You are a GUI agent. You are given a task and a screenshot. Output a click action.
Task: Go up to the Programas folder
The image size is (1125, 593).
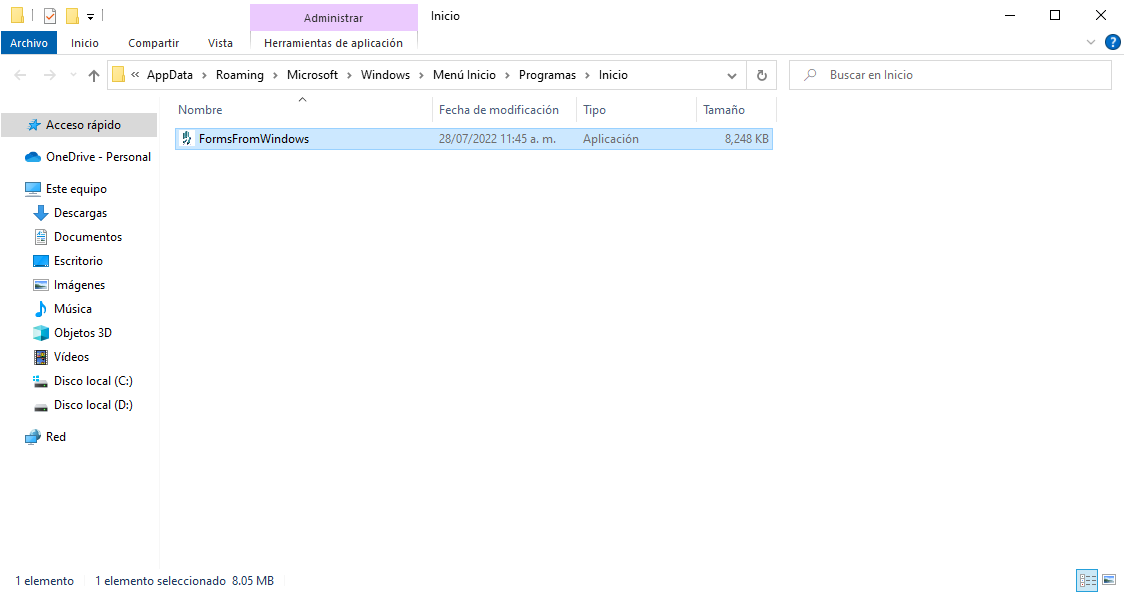point(93,74)
